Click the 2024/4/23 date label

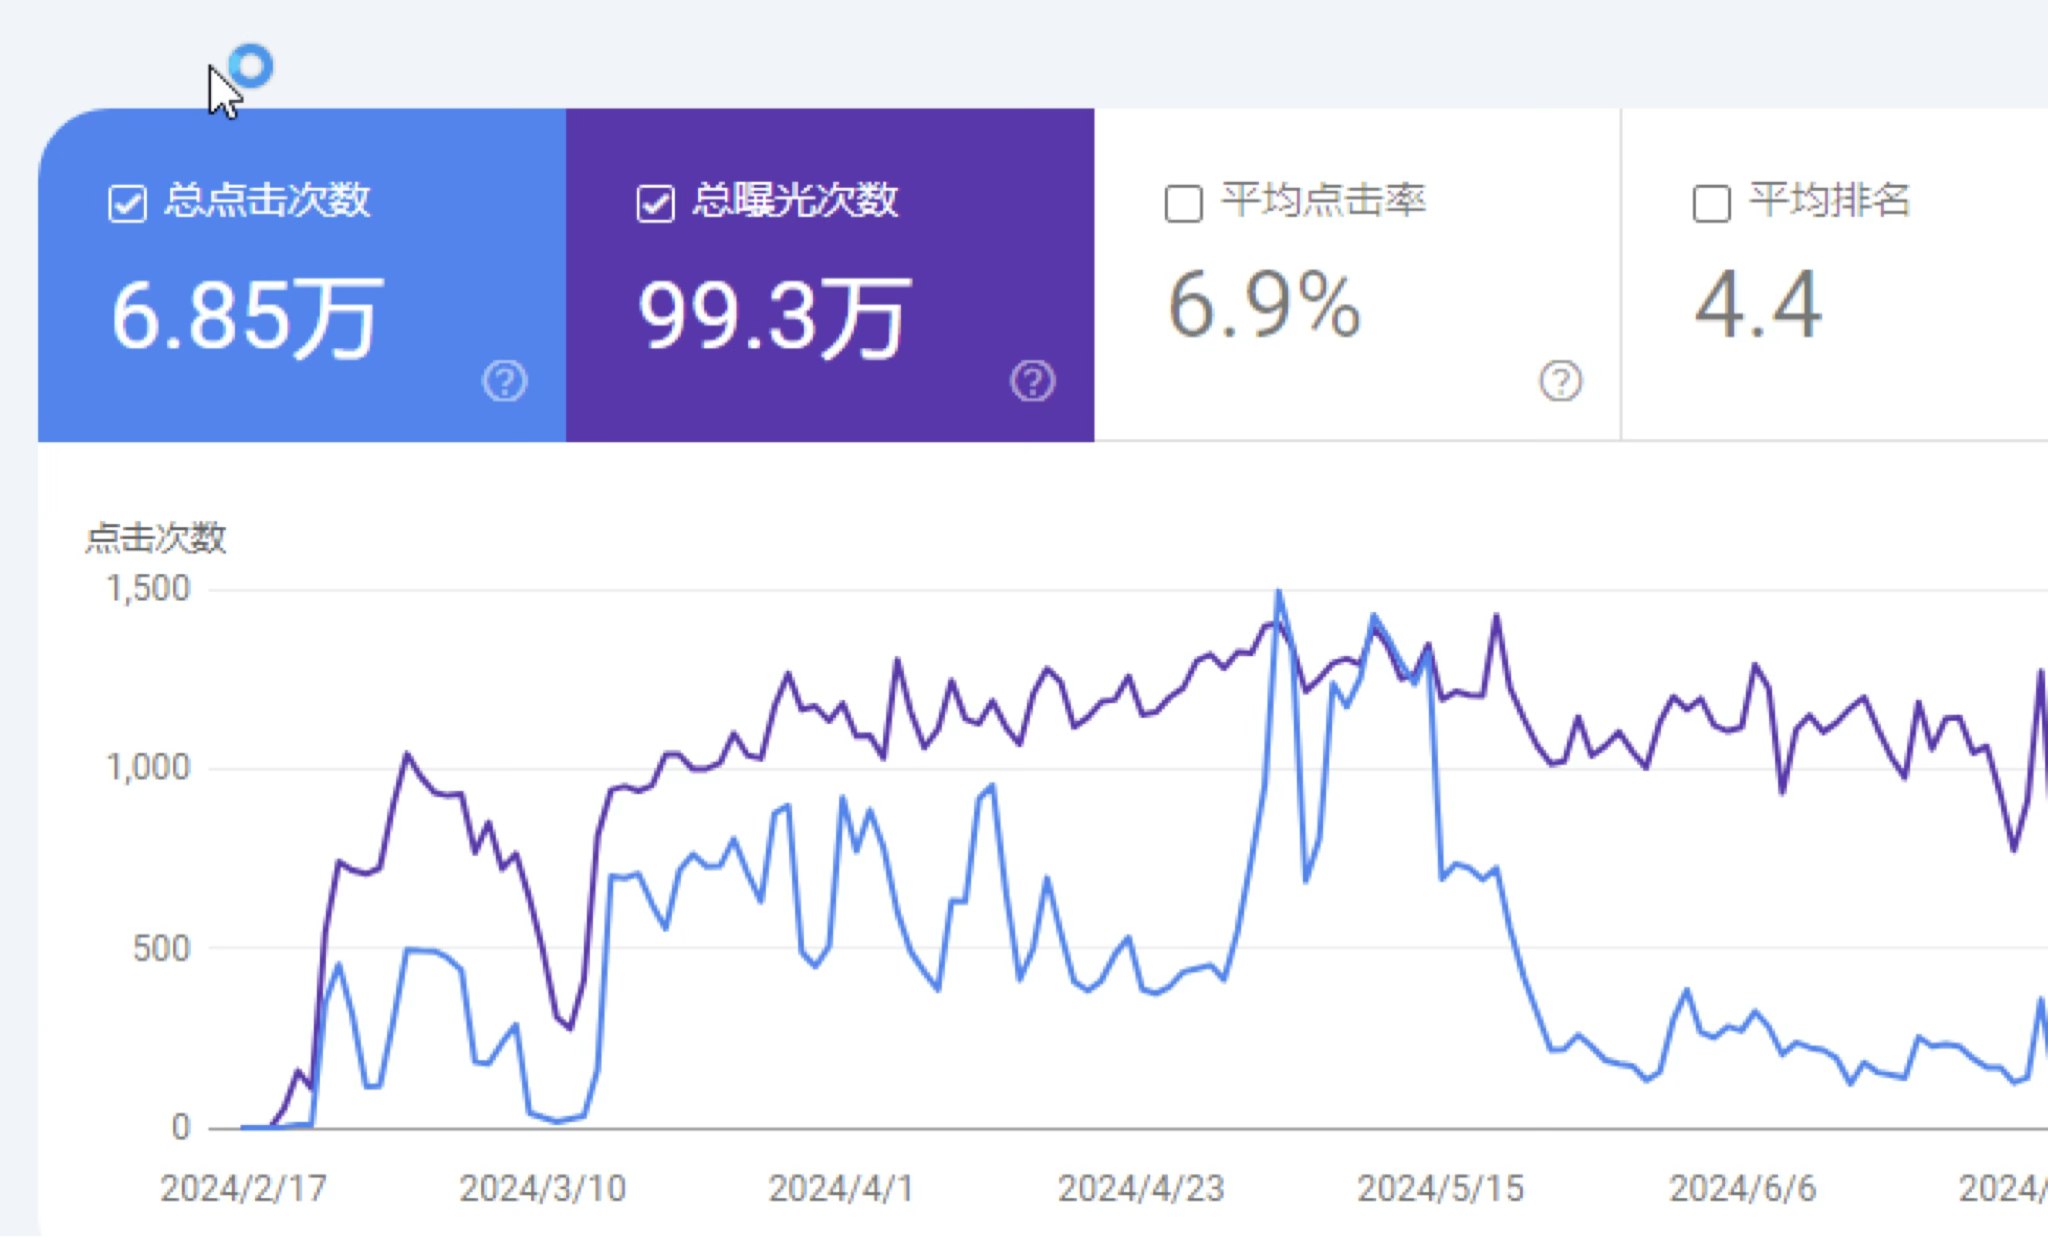(1141, 1188)
